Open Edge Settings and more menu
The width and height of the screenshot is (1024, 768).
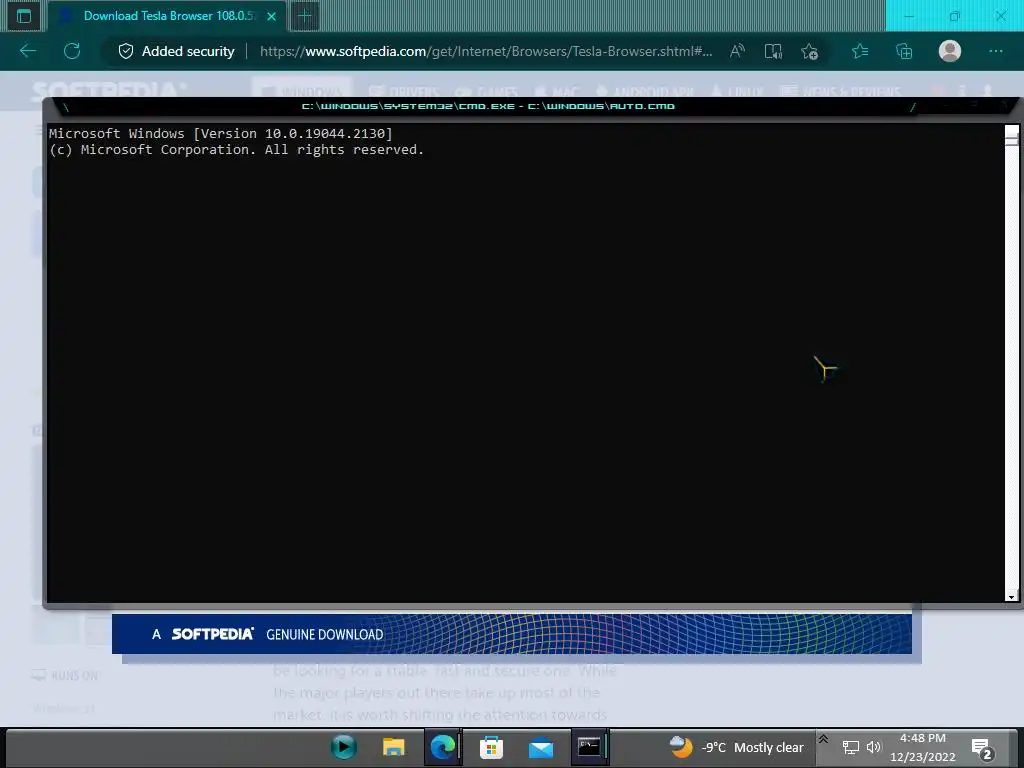point(996,51)
